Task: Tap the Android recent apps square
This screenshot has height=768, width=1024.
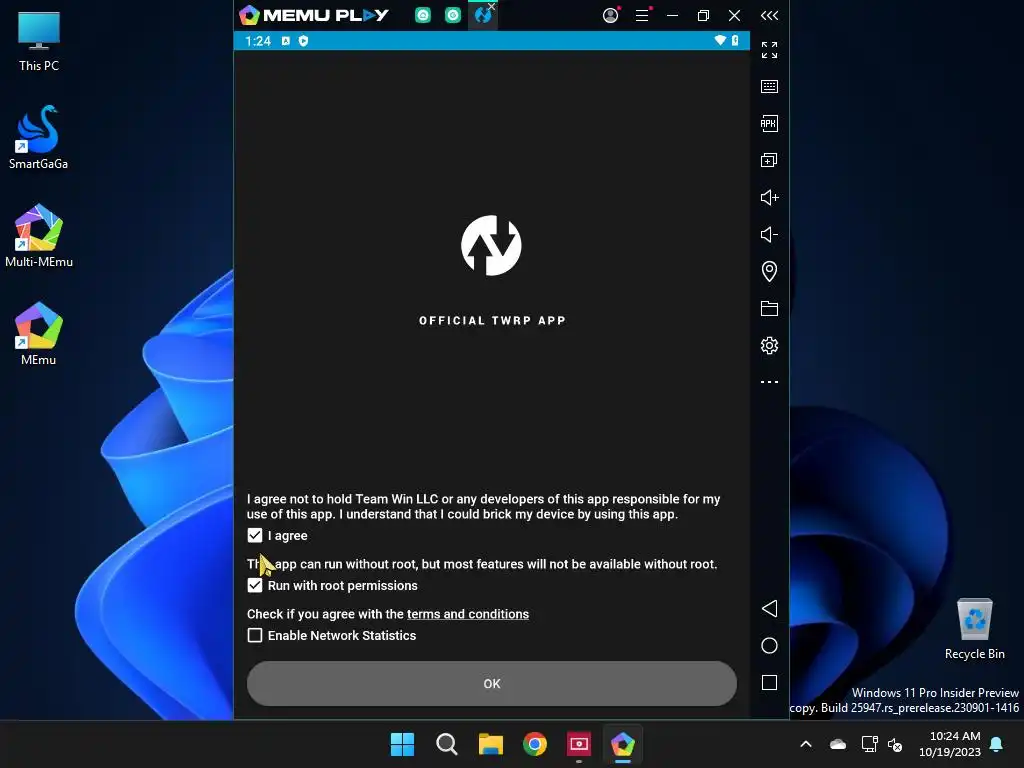Action: 769,683
